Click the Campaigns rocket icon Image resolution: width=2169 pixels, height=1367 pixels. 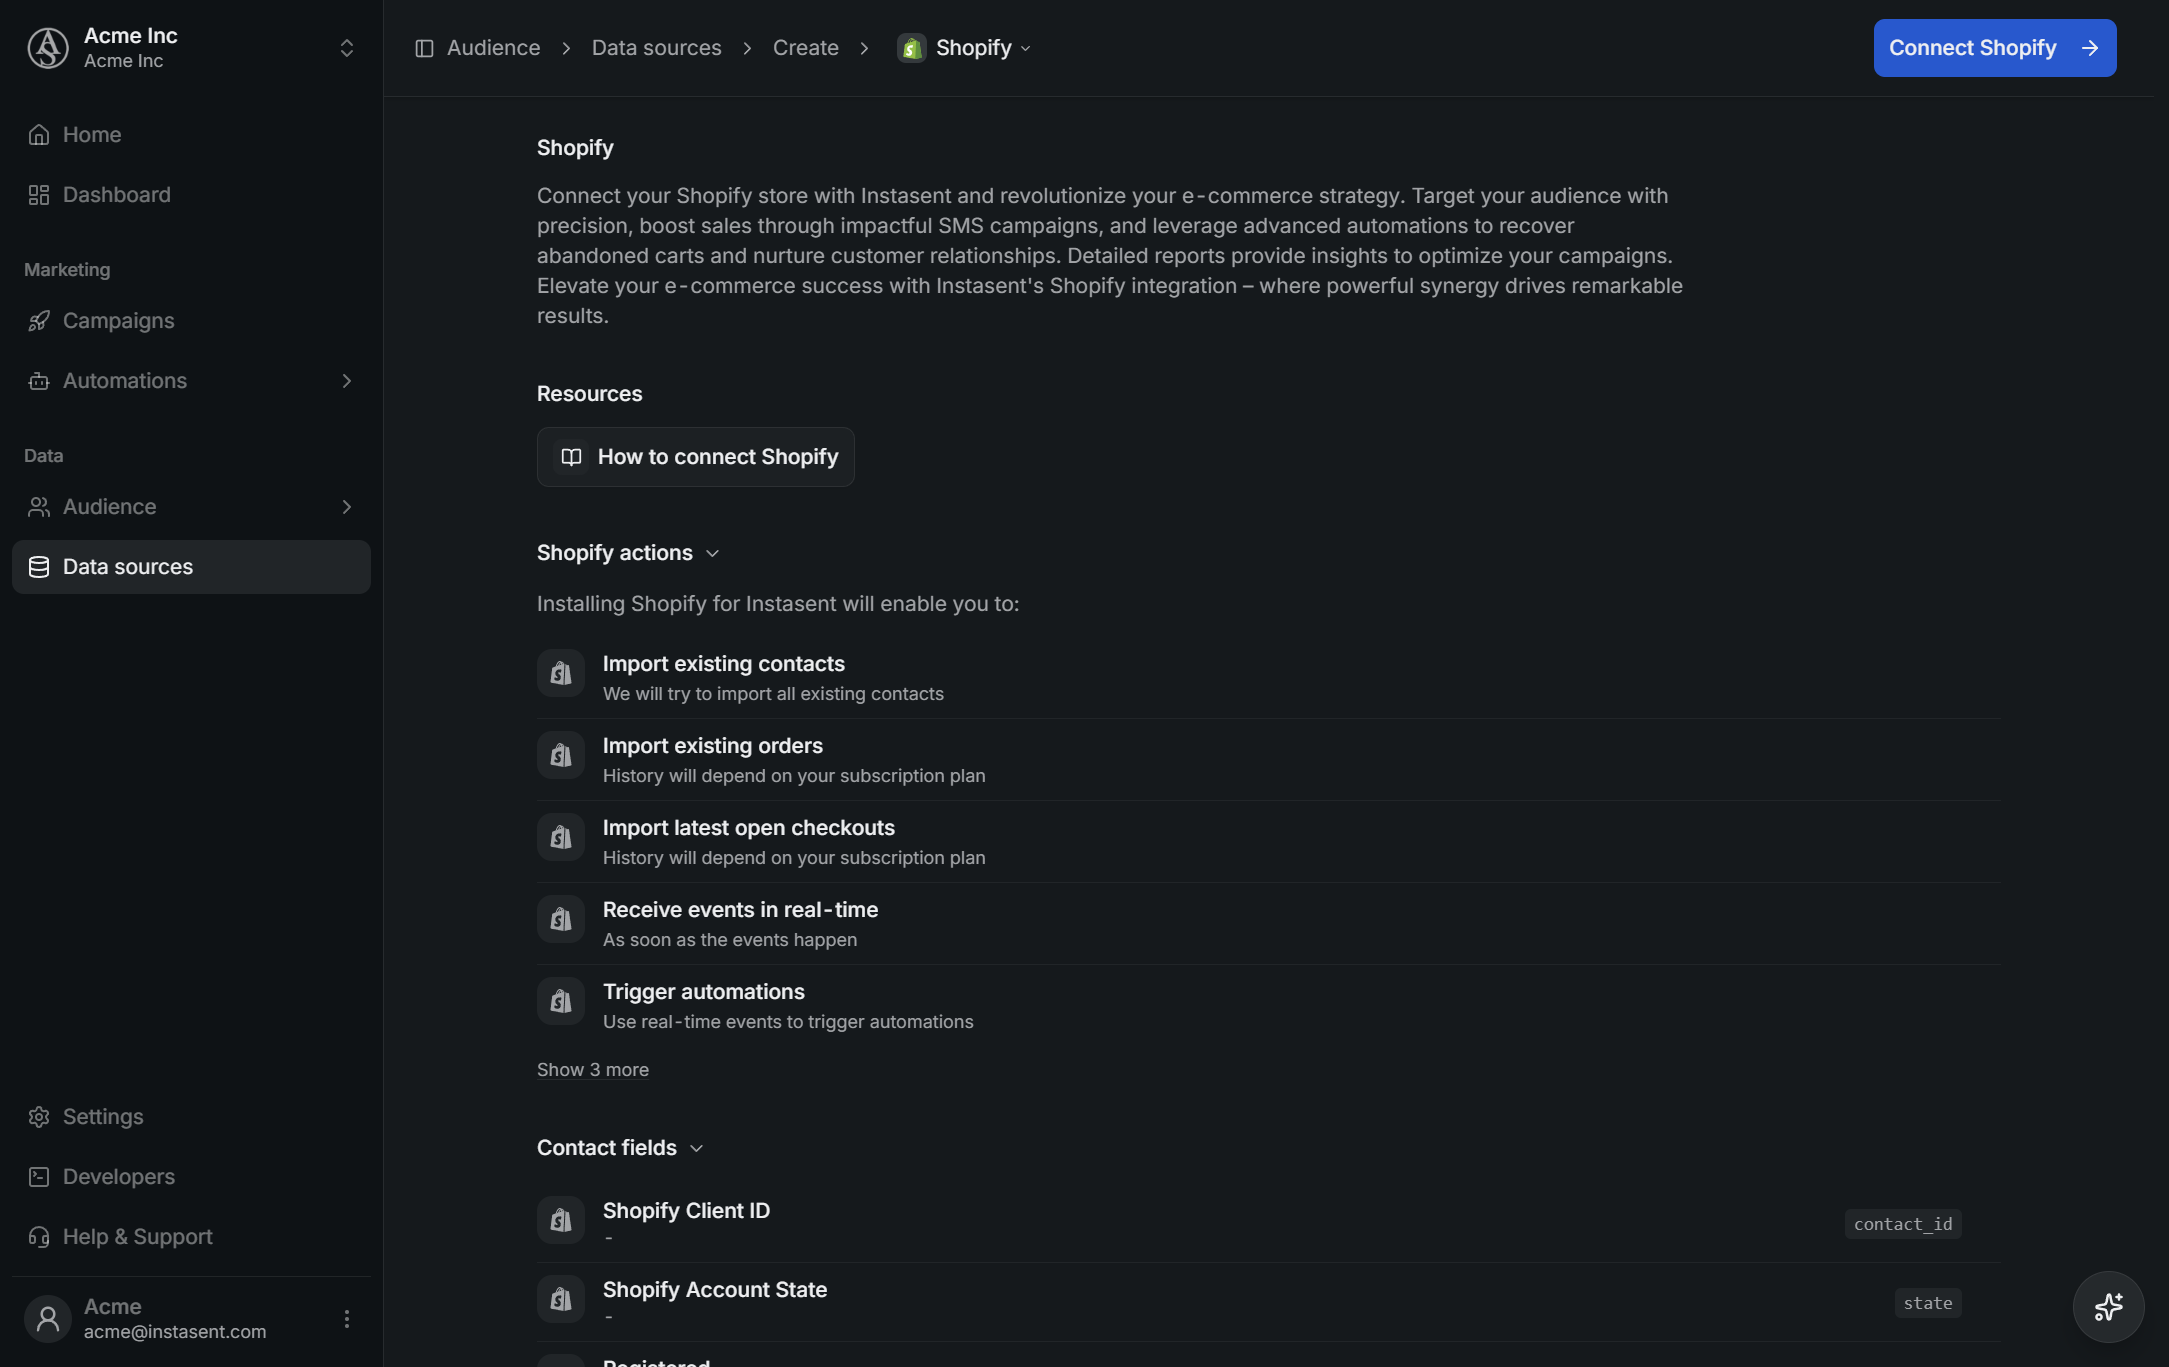pos(39,321)
